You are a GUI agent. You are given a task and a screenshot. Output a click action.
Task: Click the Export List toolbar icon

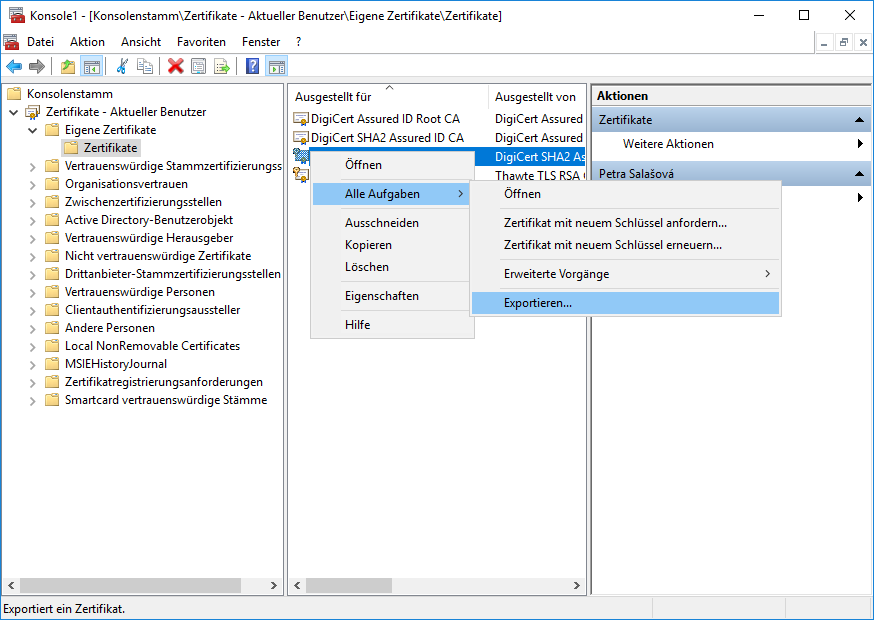coord(222,67)
